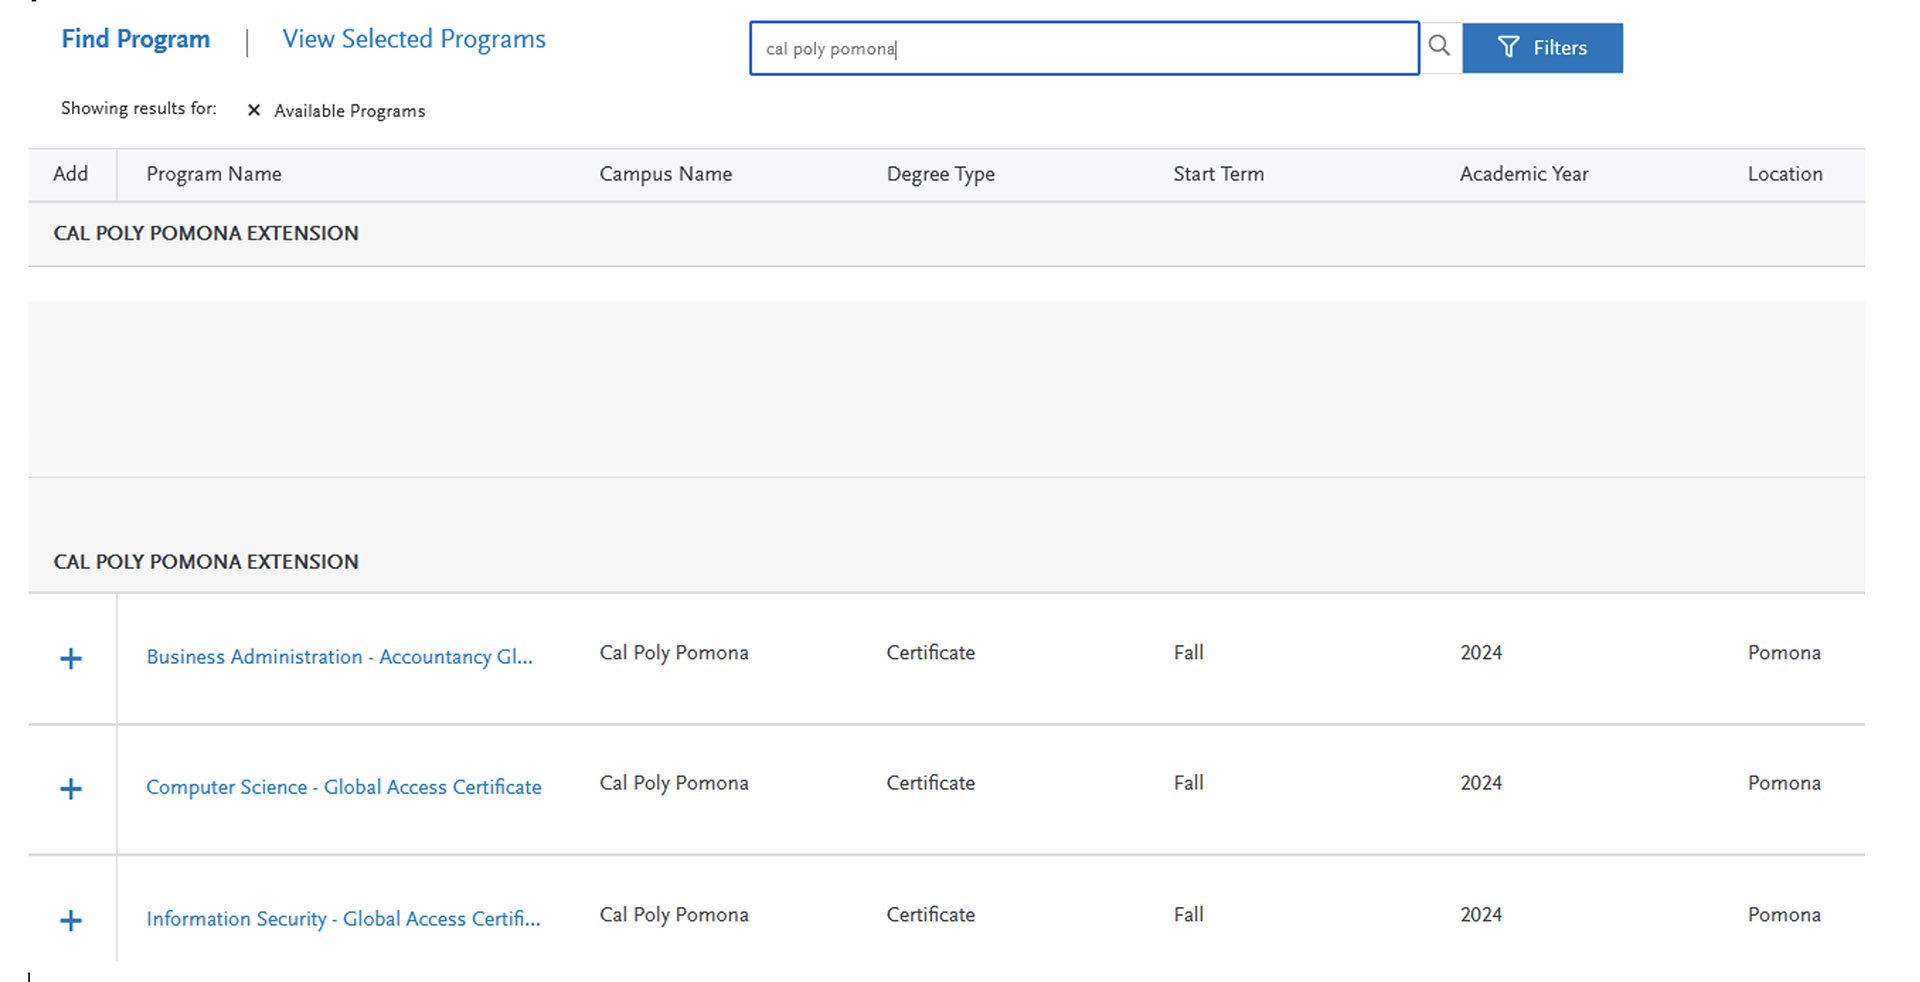Click 2024 in Information Security row

[1481, 915]
